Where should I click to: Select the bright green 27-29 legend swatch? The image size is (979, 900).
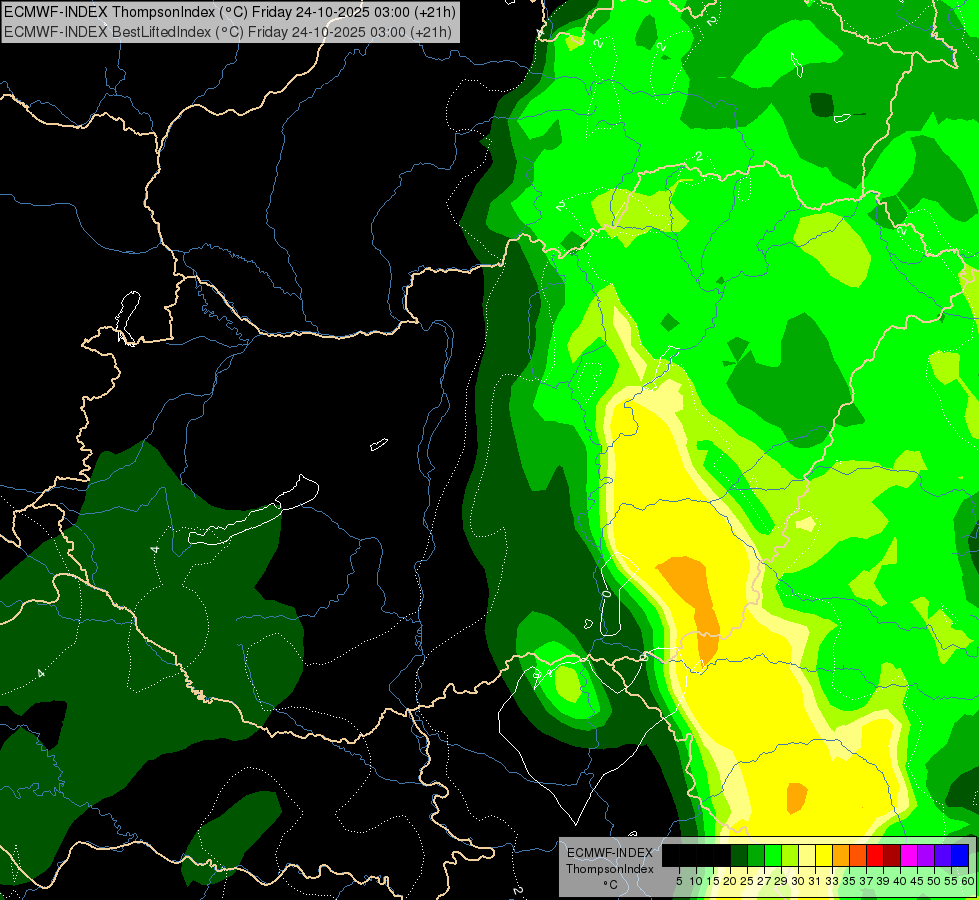[773, 855]
